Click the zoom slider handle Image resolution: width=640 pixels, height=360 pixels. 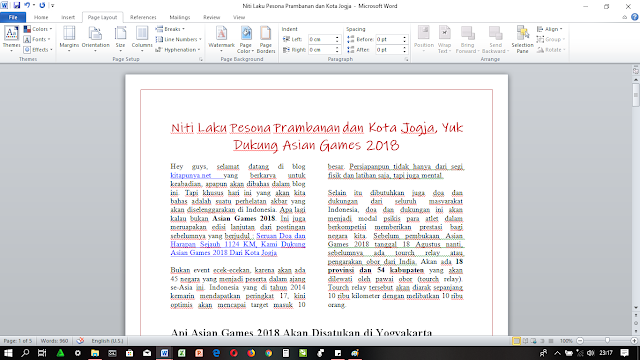pyautogui.click(x=607, y=340)
